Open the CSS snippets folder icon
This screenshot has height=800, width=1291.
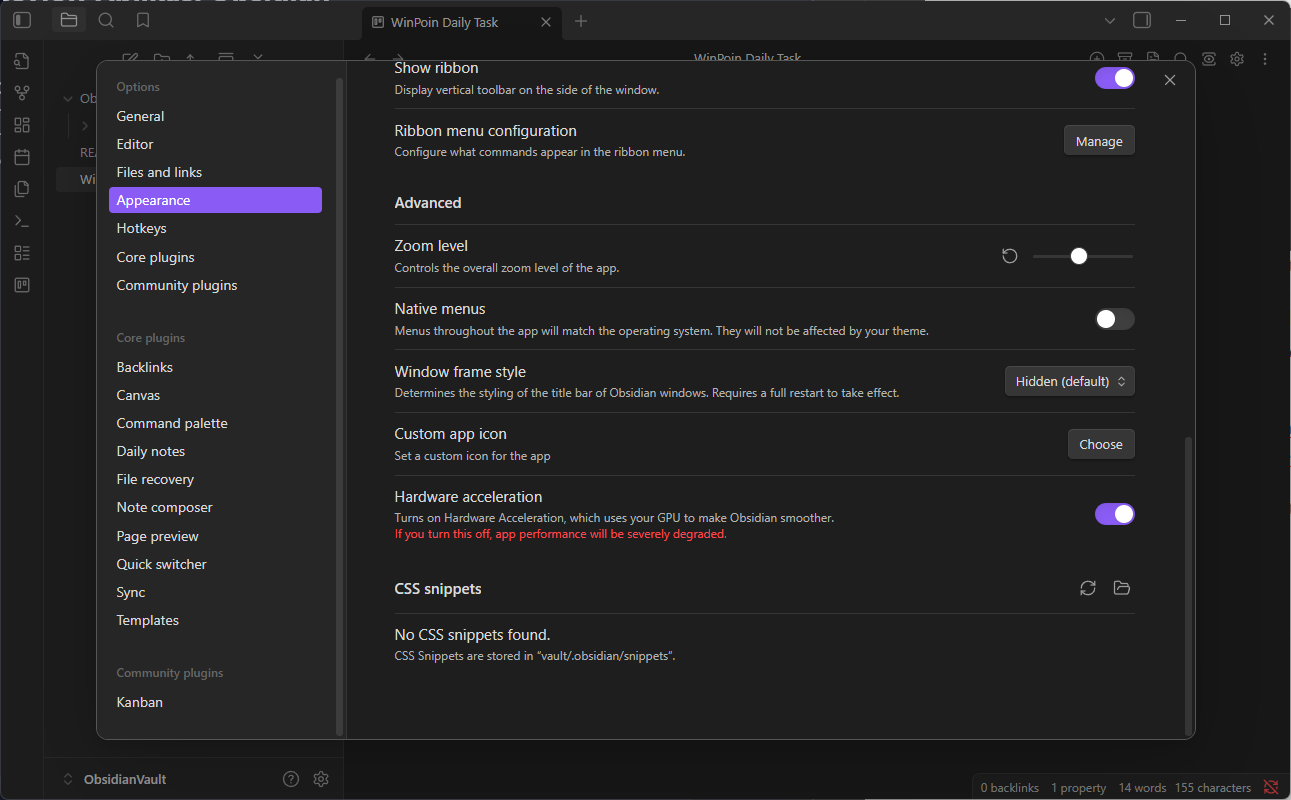[x=1122, y=588]
